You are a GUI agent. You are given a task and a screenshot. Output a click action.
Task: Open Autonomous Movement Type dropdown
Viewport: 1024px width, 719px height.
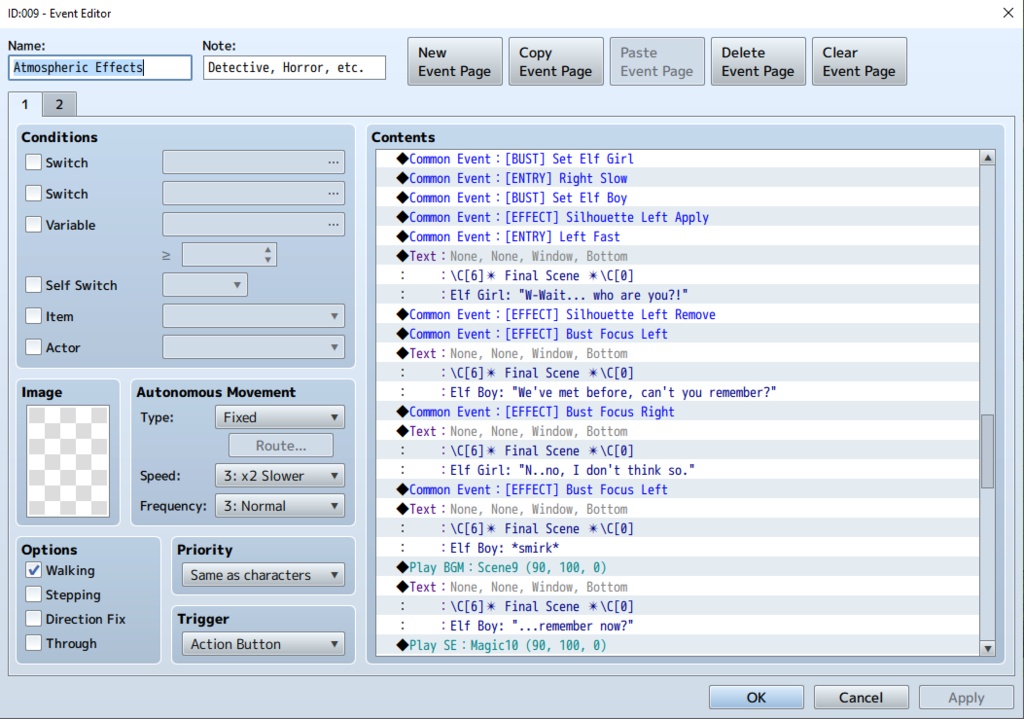pos(280,417)
